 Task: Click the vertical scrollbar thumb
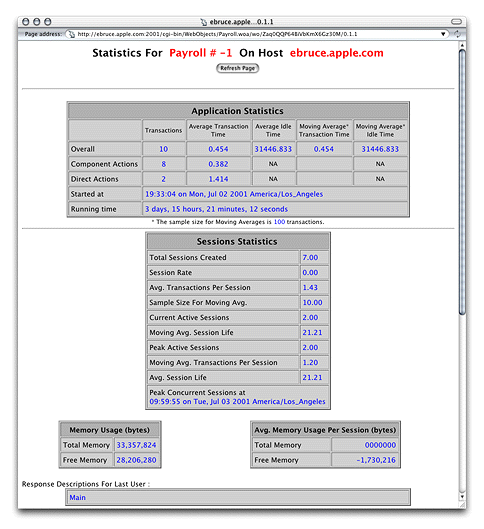click(x=462, y=182)
